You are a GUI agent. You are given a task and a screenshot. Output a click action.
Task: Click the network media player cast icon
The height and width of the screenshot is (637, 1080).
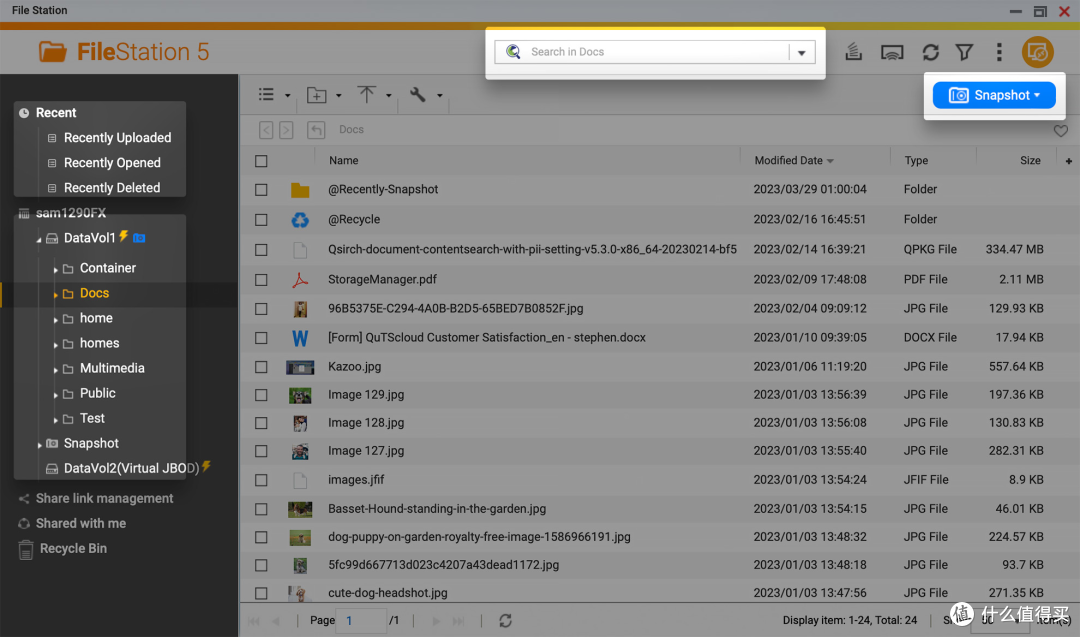pyautogui.click(x=892, y=52)
